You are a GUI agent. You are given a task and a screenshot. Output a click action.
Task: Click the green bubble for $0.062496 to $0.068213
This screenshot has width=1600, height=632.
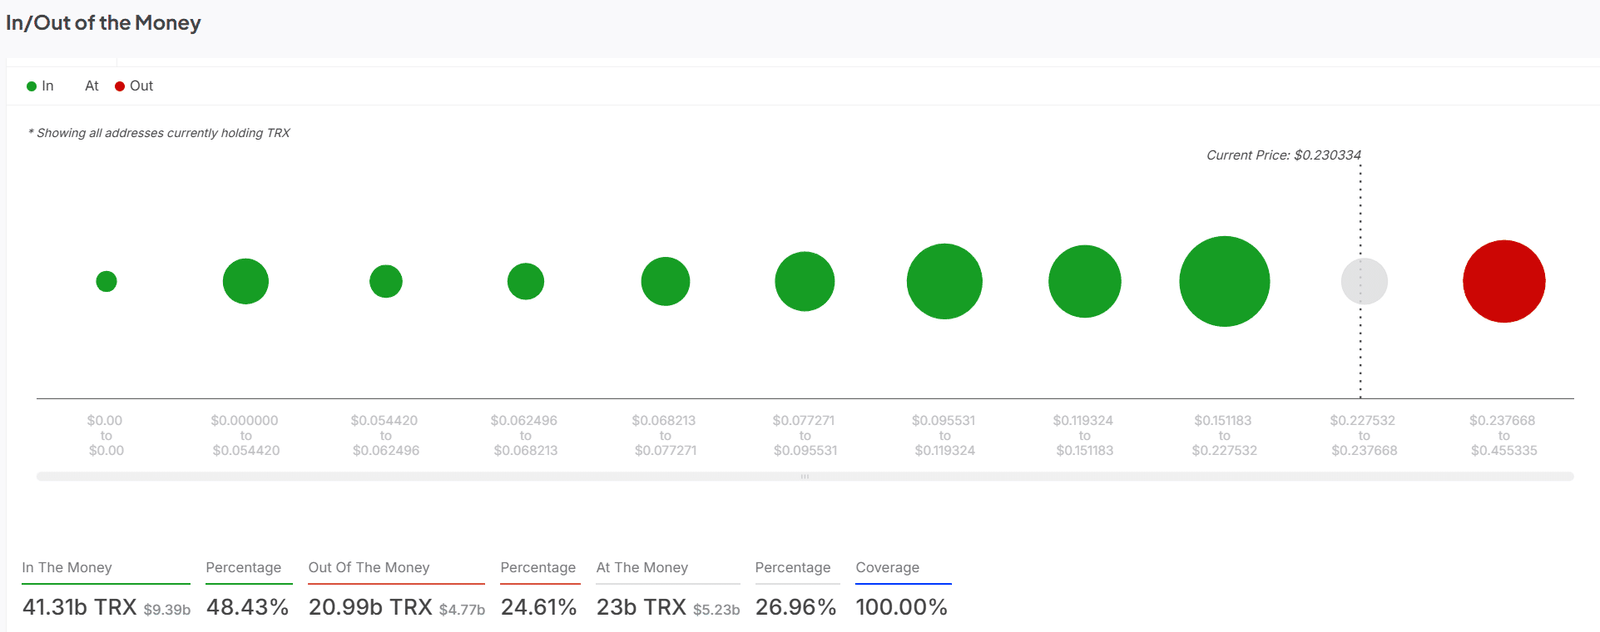525,281
